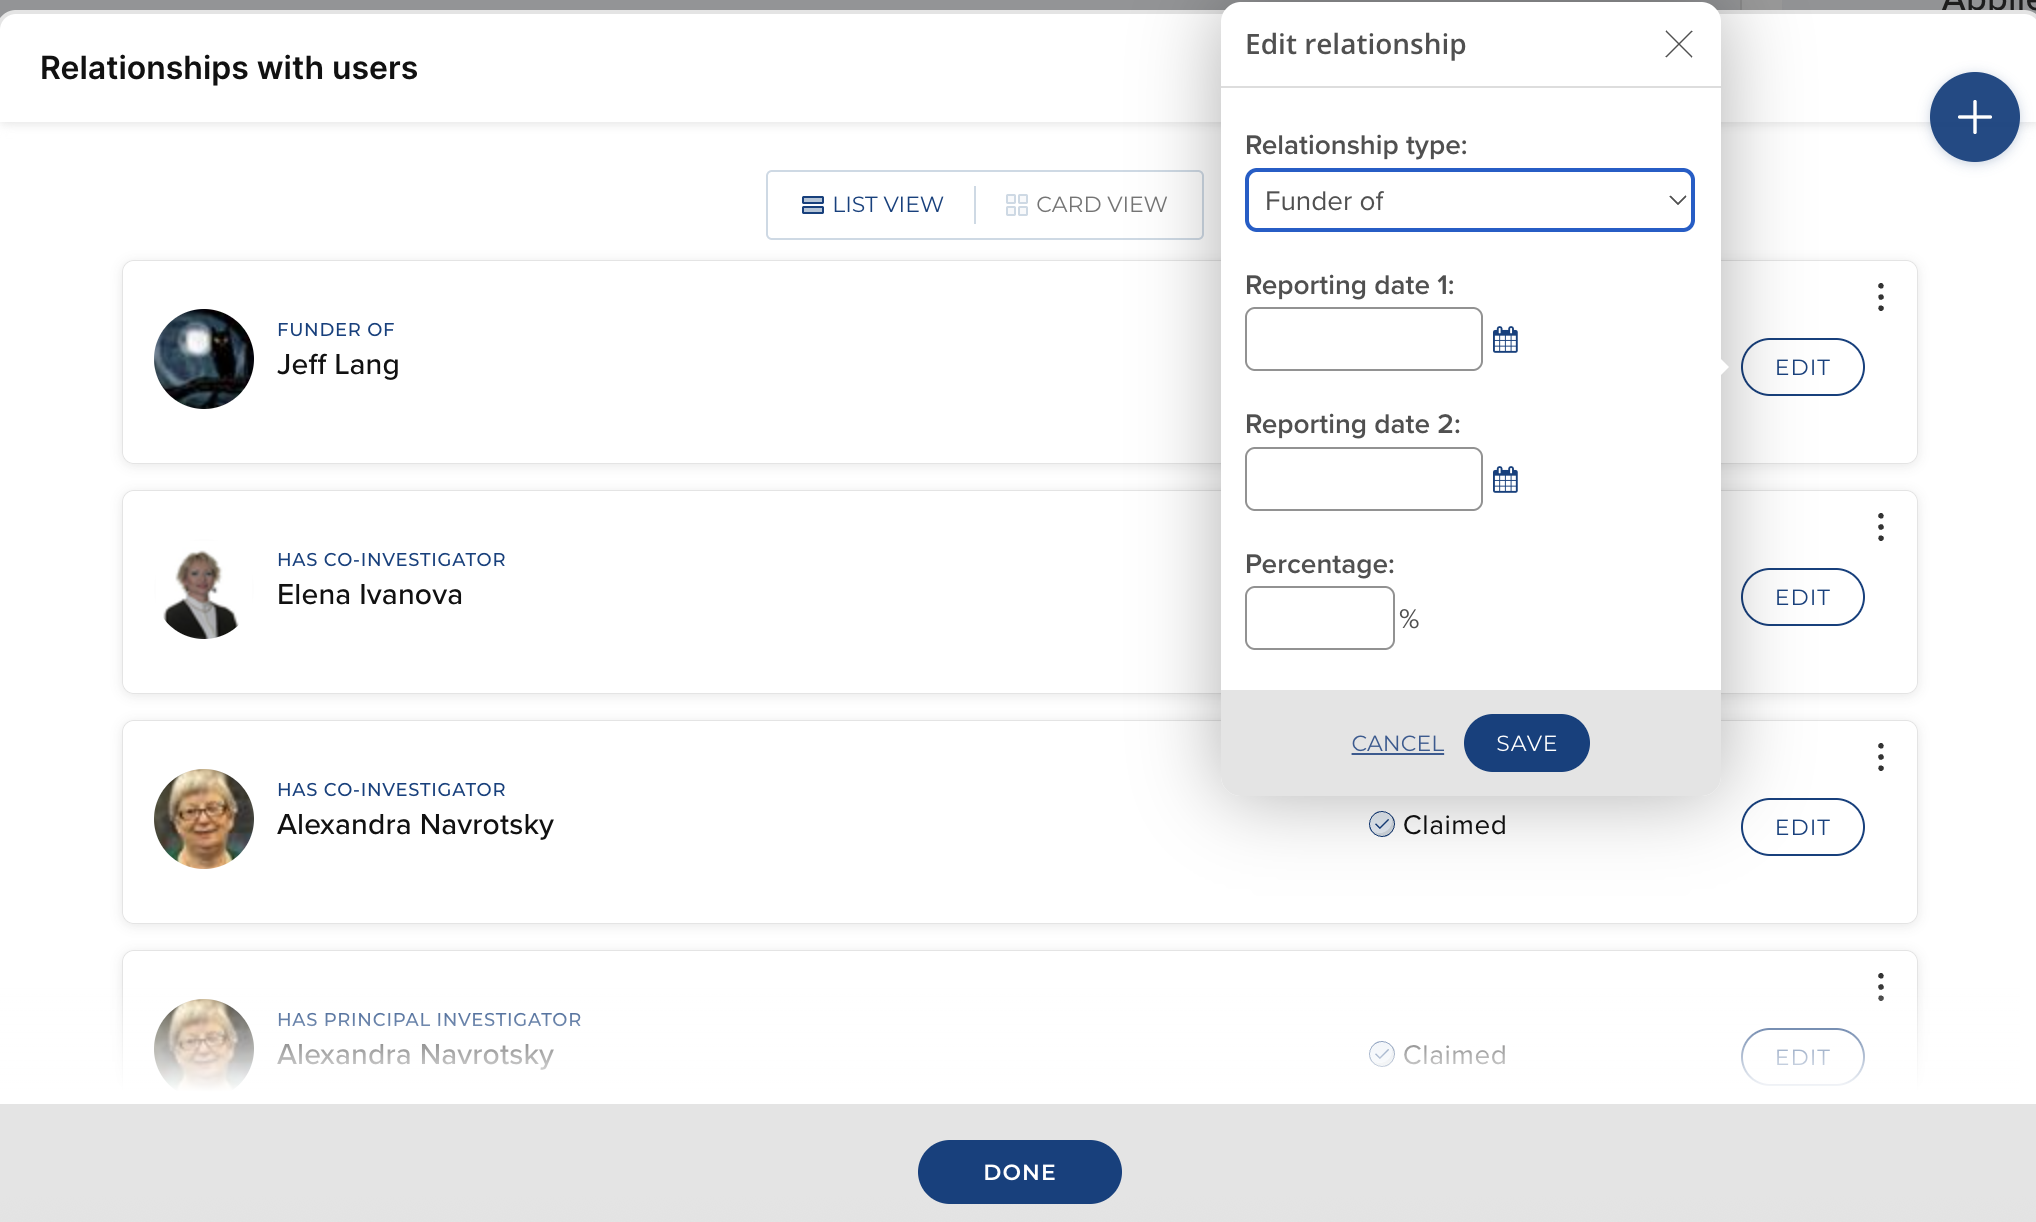Screen dimensions: 2036x1222
Task: Click Jeff Lang's owl avatar
Action: (x=204, y=359)
